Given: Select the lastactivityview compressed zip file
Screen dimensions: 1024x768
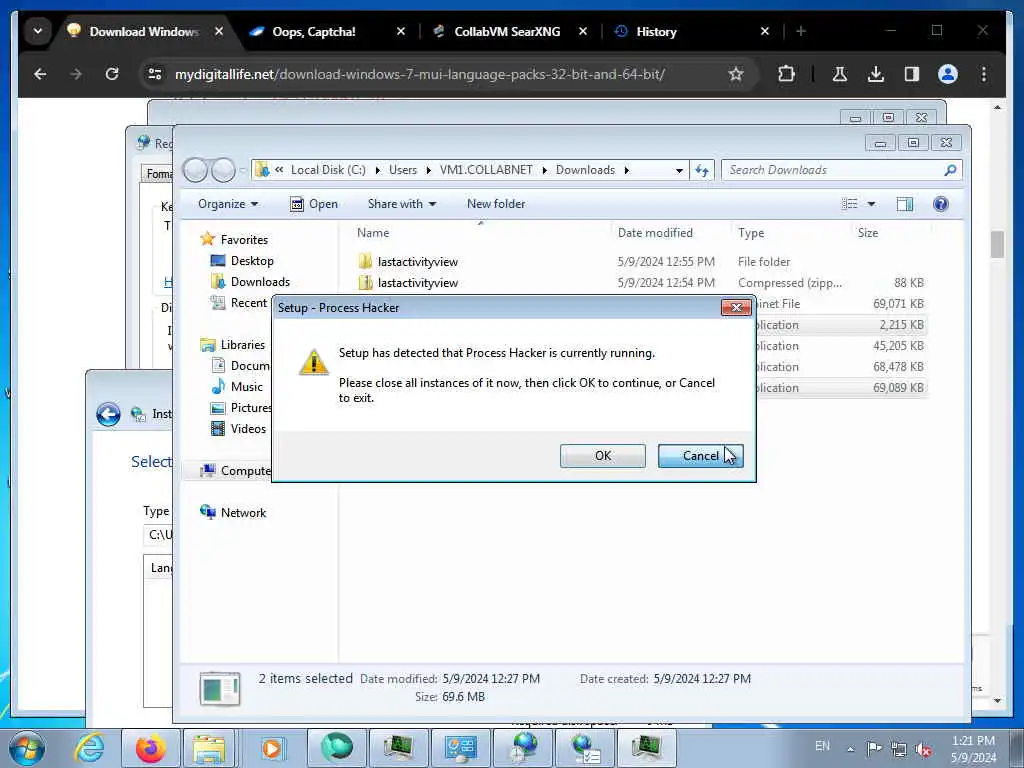Looking at the screenshot, I should [x=418, y=283].
